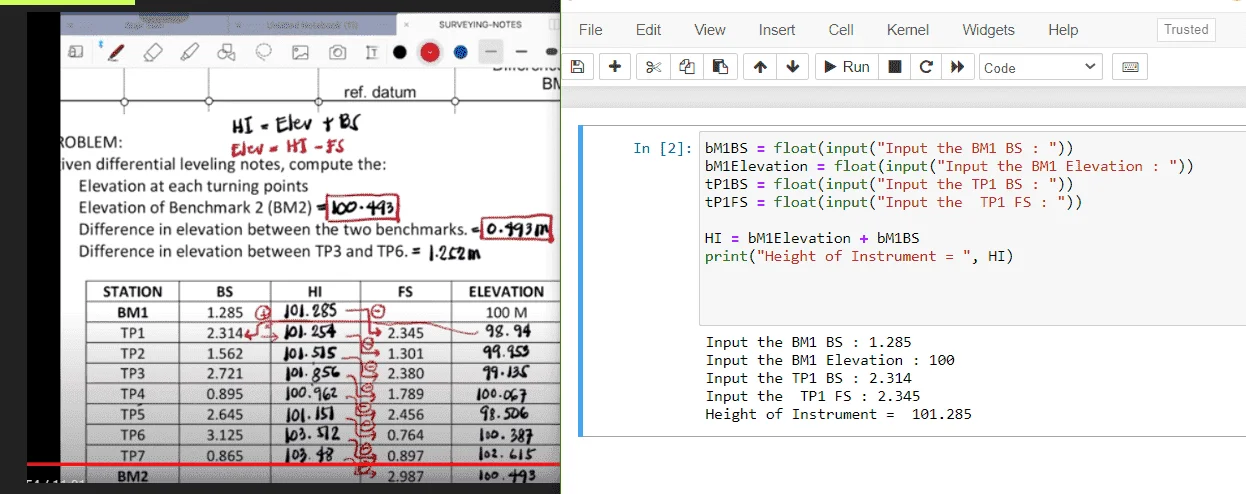Open the Insert menu in Jupyter
The width and height of the screenshot is (1246, 494).
tap(777, 30)
